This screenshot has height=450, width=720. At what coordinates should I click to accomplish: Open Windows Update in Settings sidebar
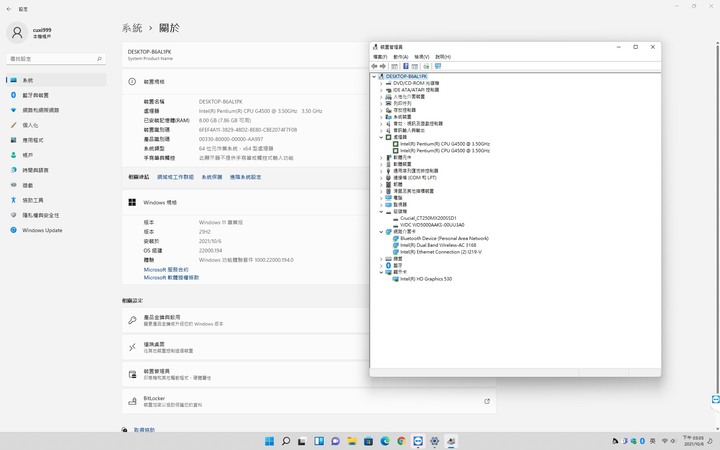click(x=56, y=230)
